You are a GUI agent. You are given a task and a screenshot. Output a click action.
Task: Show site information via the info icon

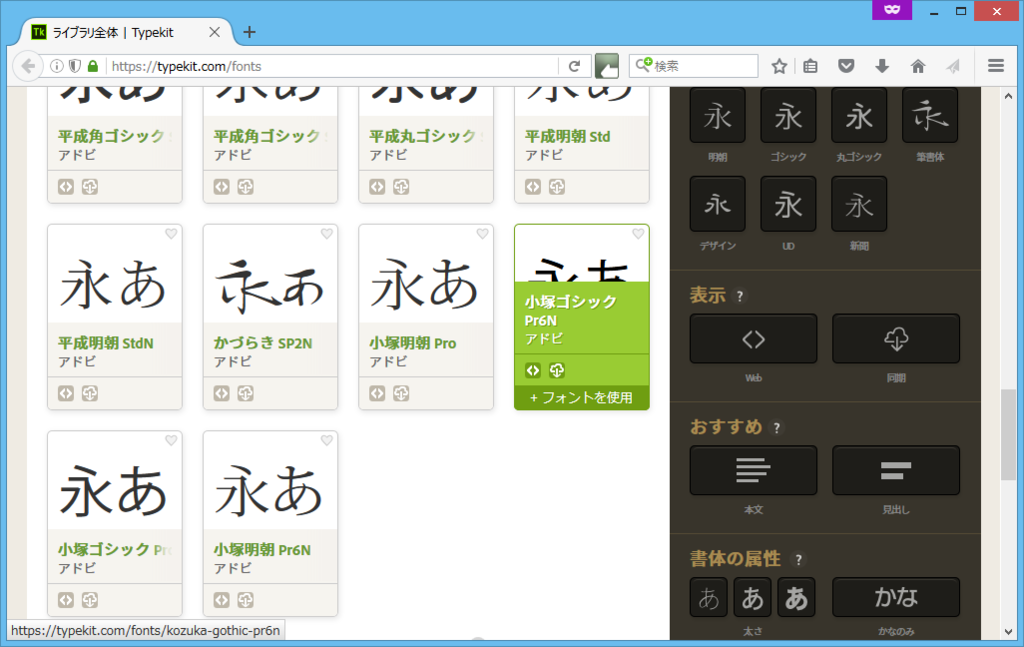(x=57, y=66)
